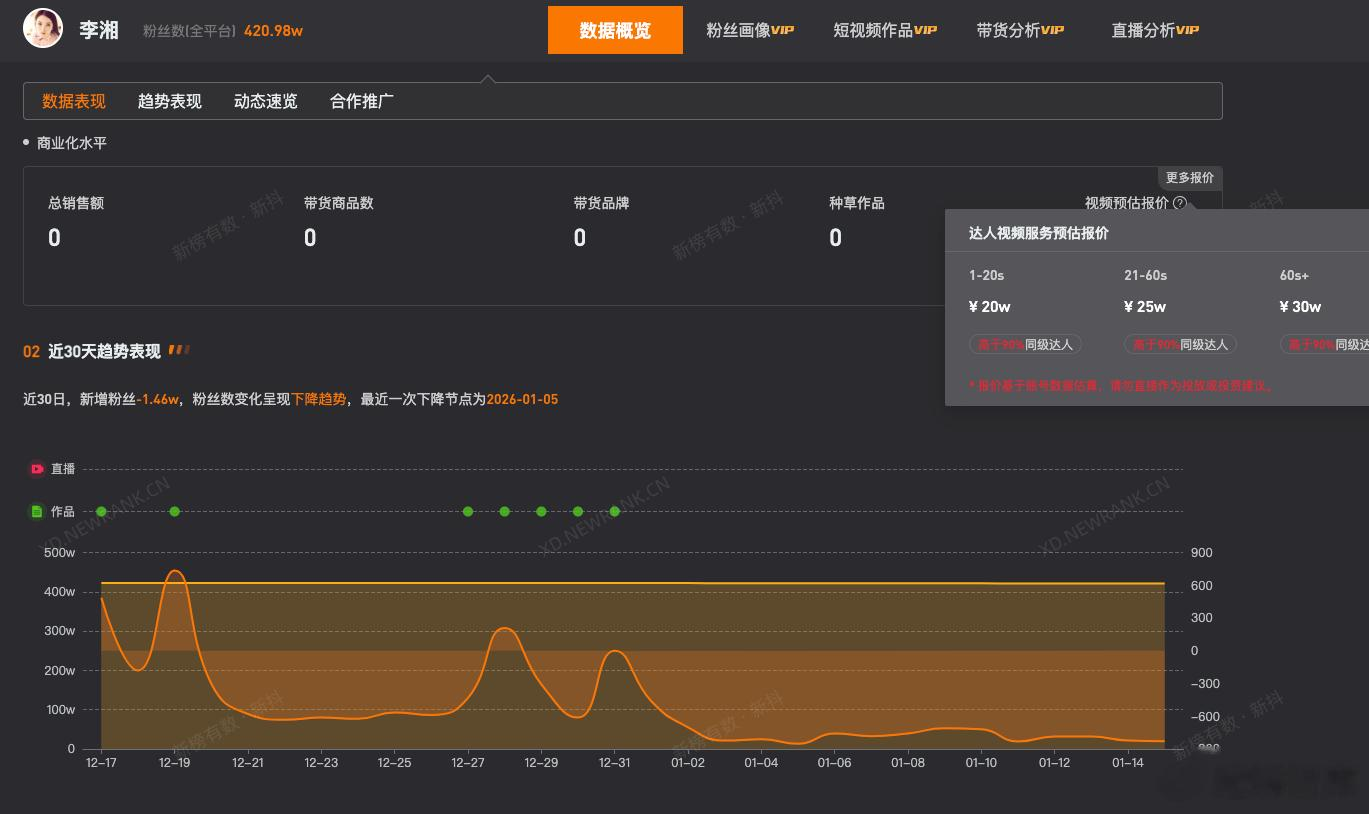Screen dimensions: 1369x814
Task: Click the ¥ 20w price for 1-20s
Action: click(990, 307)
